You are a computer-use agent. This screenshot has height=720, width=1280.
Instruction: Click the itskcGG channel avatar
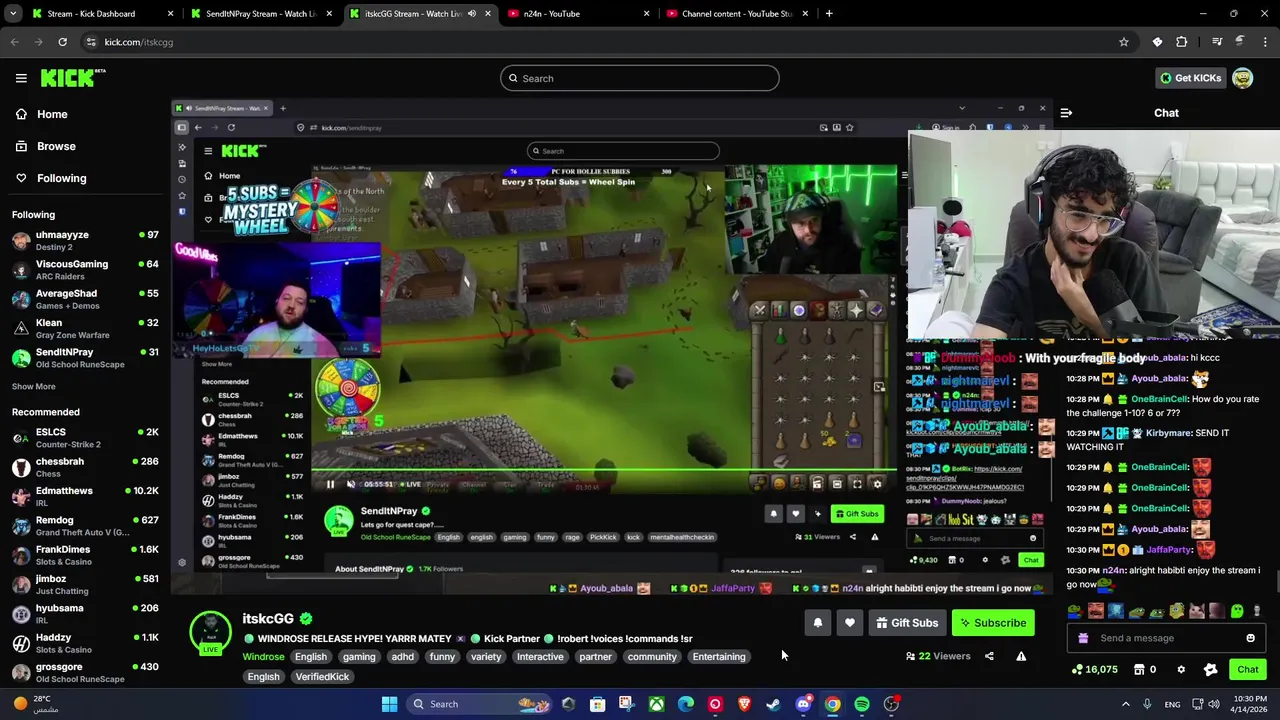pos(211,631)
